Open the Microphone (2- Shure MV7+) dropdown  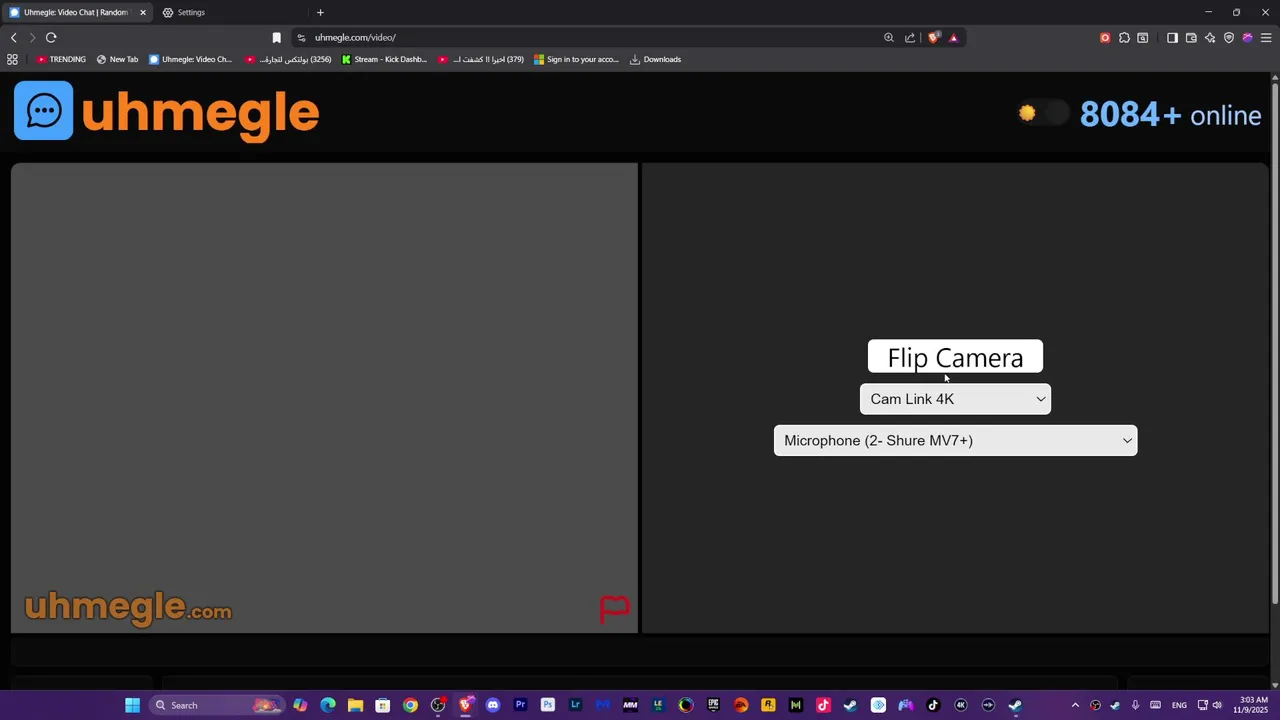pos(955,441)
